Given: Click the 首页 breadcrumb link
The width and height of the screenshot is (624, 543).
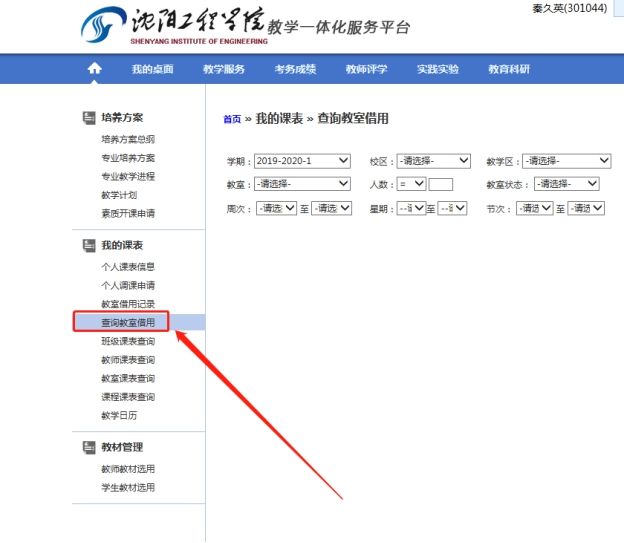Looking at the screenshot, I should pos(231,119).
